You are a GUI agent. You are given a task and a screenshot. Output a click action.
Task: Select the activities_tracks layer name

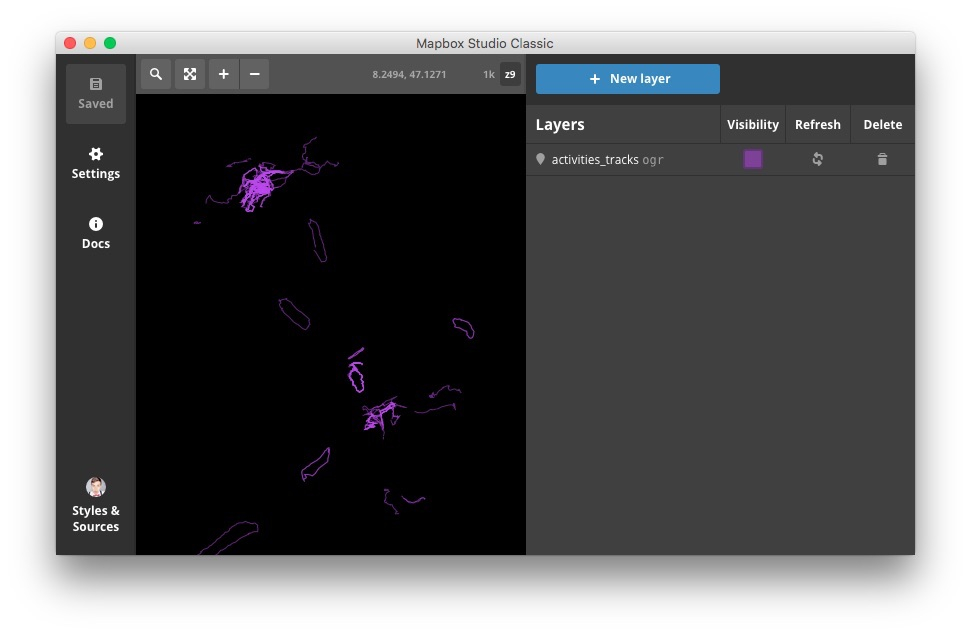pyautogui.click(x=595, y=160)
